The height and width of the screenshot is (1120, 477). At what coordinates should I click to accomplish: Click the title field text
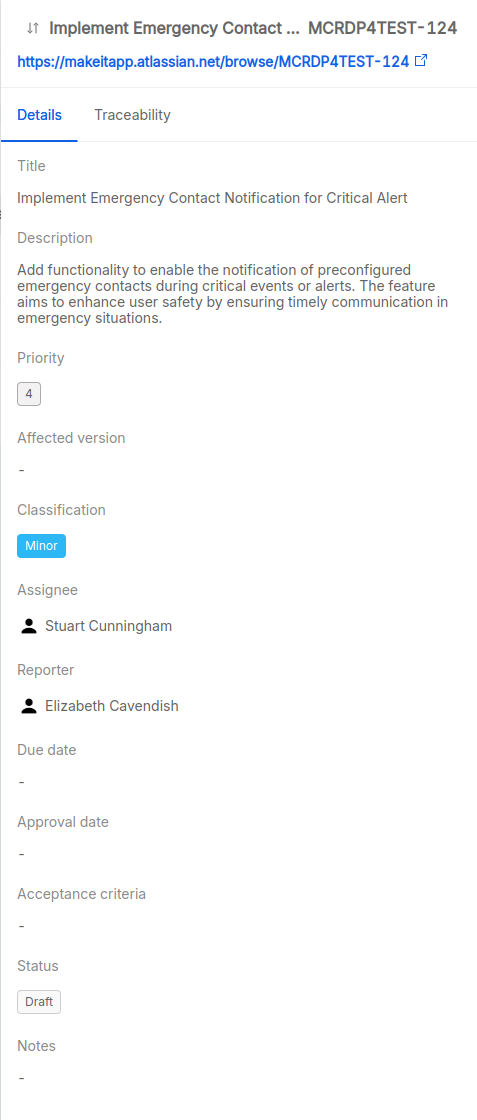[212, 198]
